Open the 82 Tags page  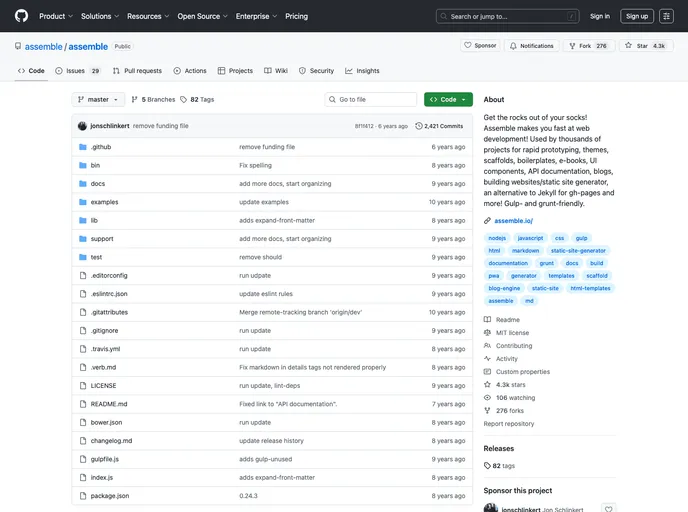197,100
